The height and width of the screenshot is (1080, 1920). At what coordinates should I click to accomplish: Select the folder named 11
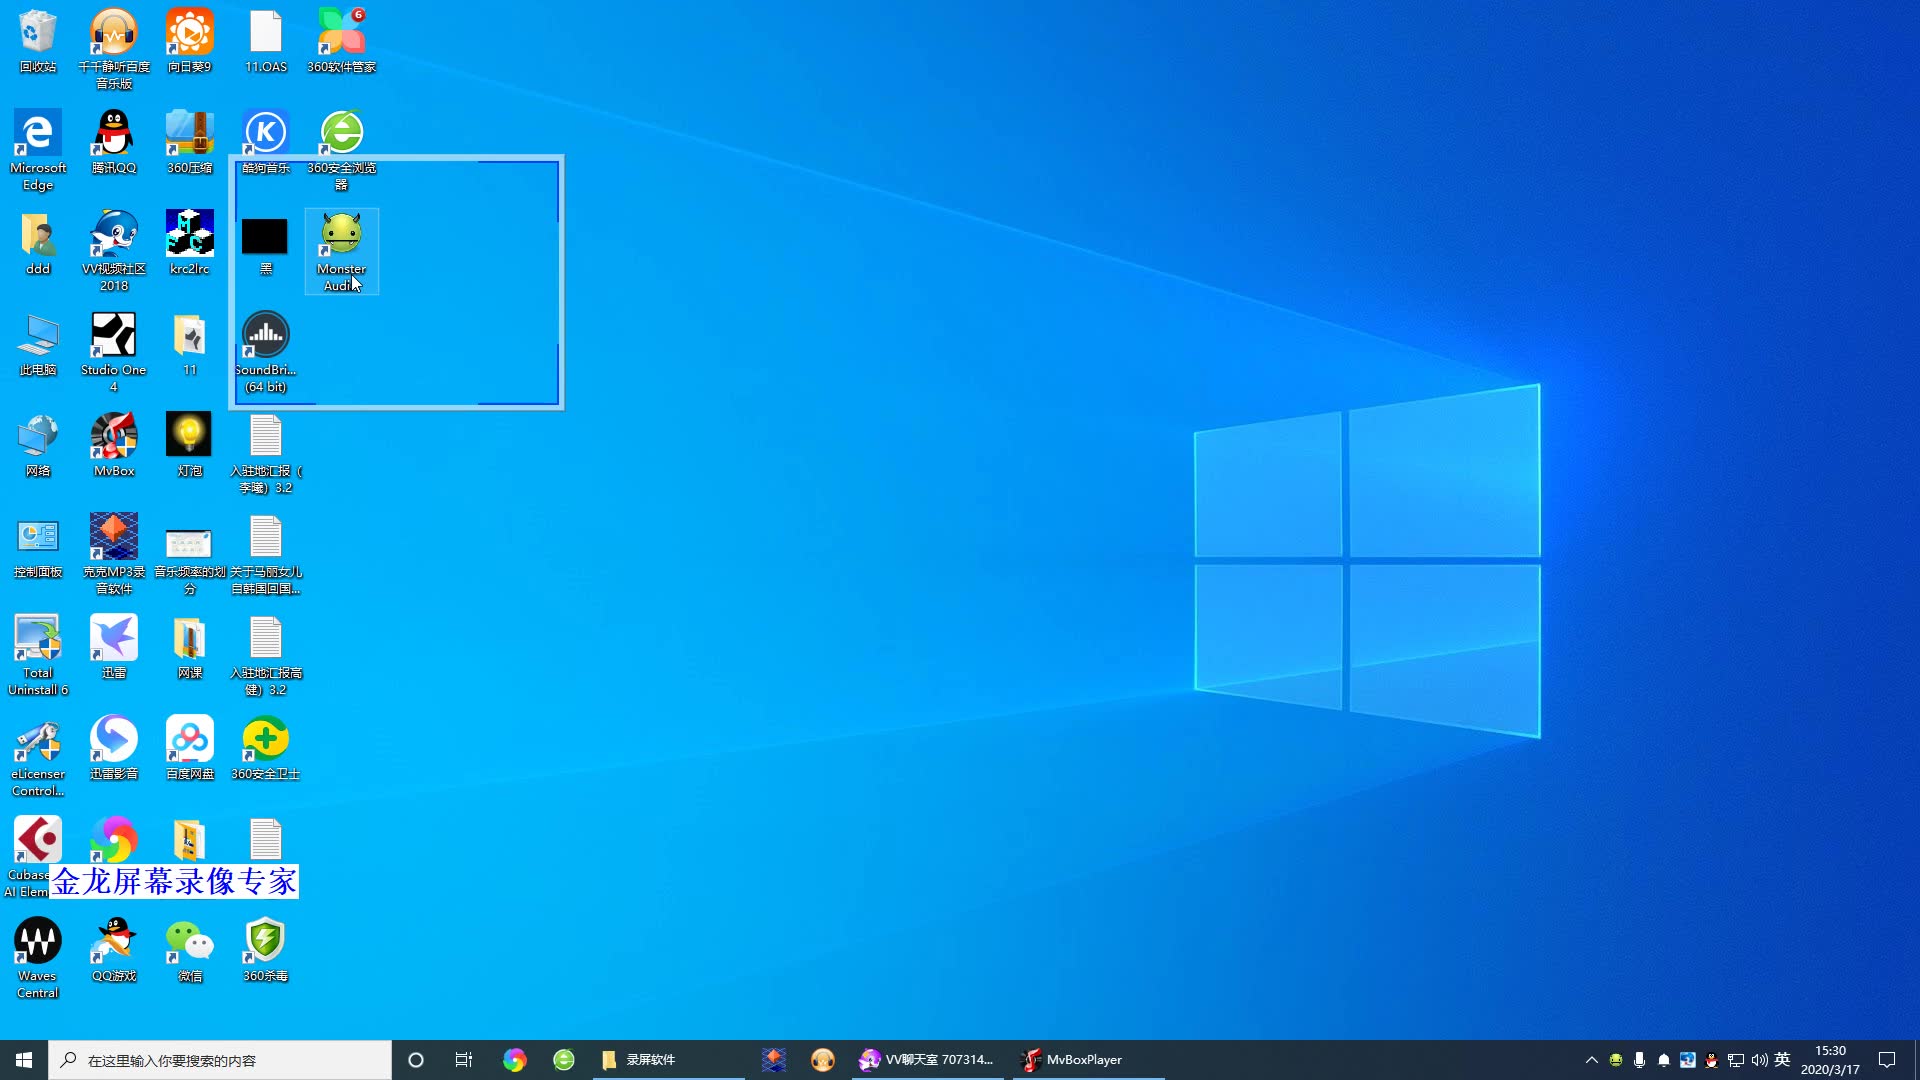190,344
